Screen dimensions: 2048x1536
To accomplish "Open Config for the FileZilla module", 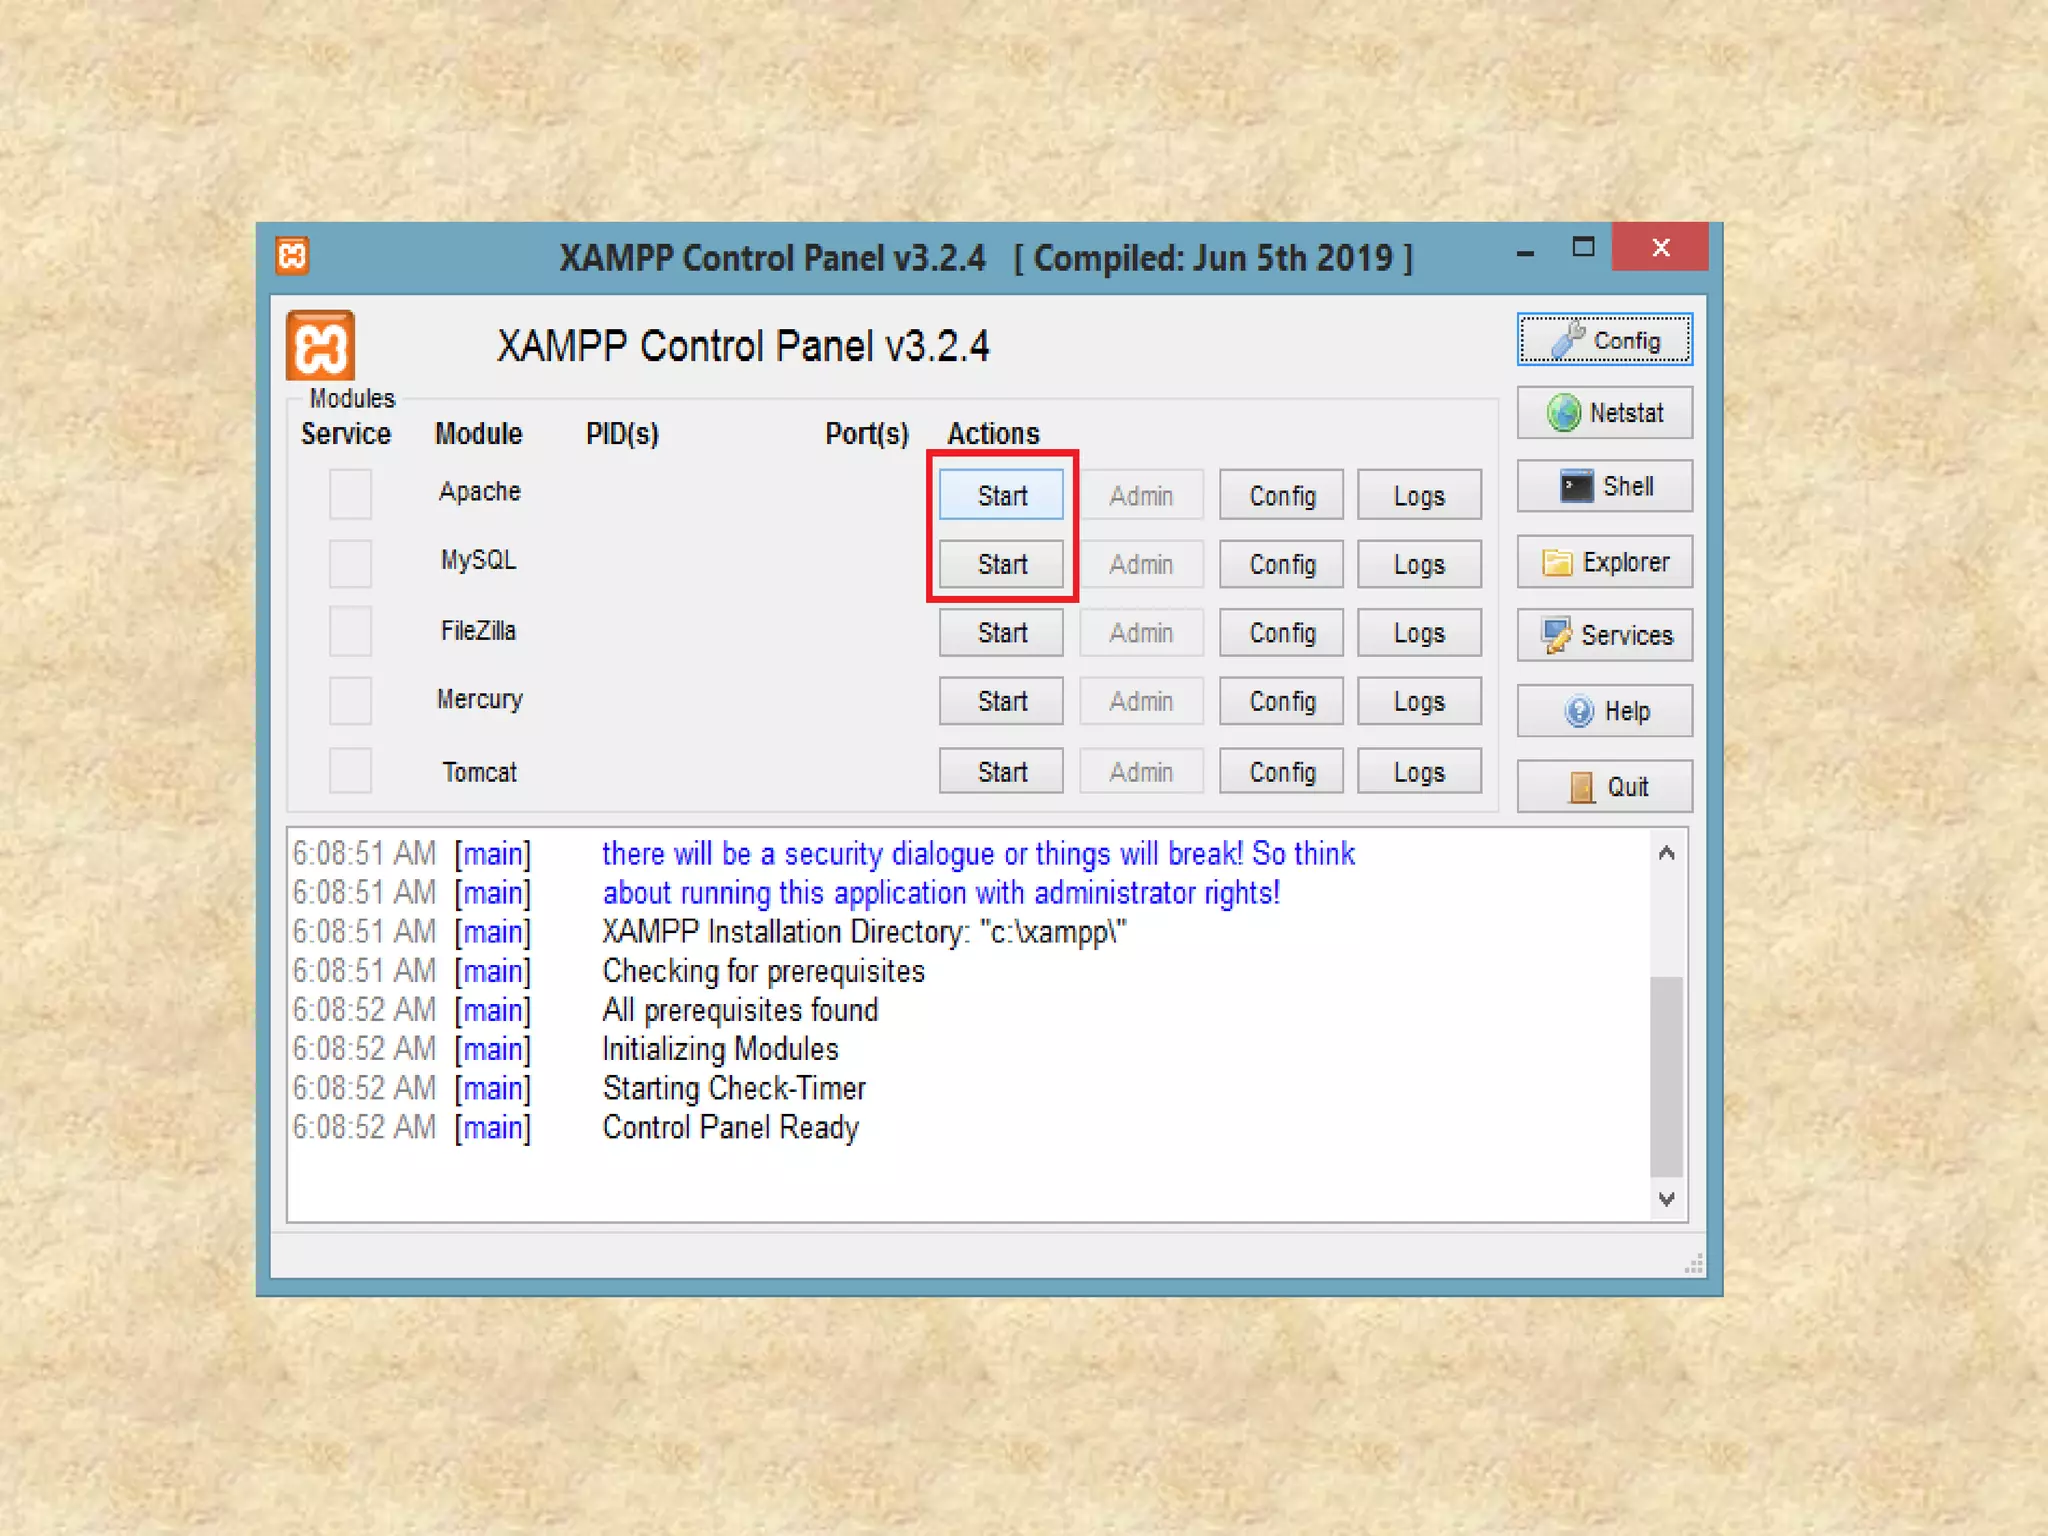I will (1281, 633).
